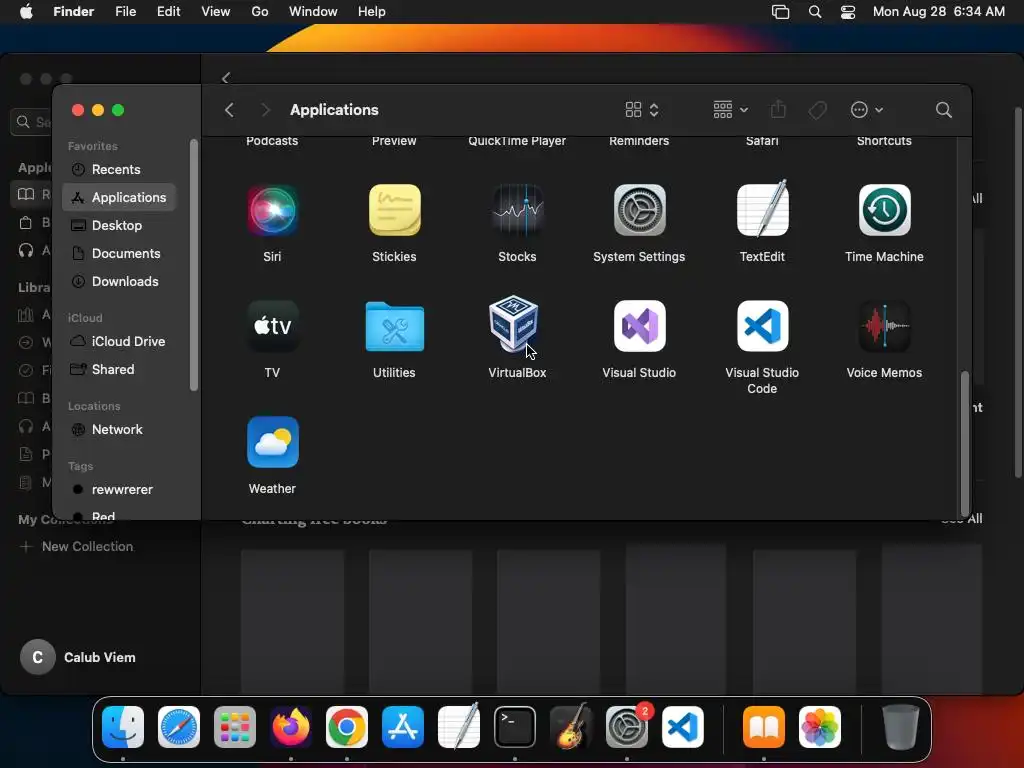The image size is (1024, 768).
Task: Click the Finder window vertical scrollbar
Action: [965, 443]
